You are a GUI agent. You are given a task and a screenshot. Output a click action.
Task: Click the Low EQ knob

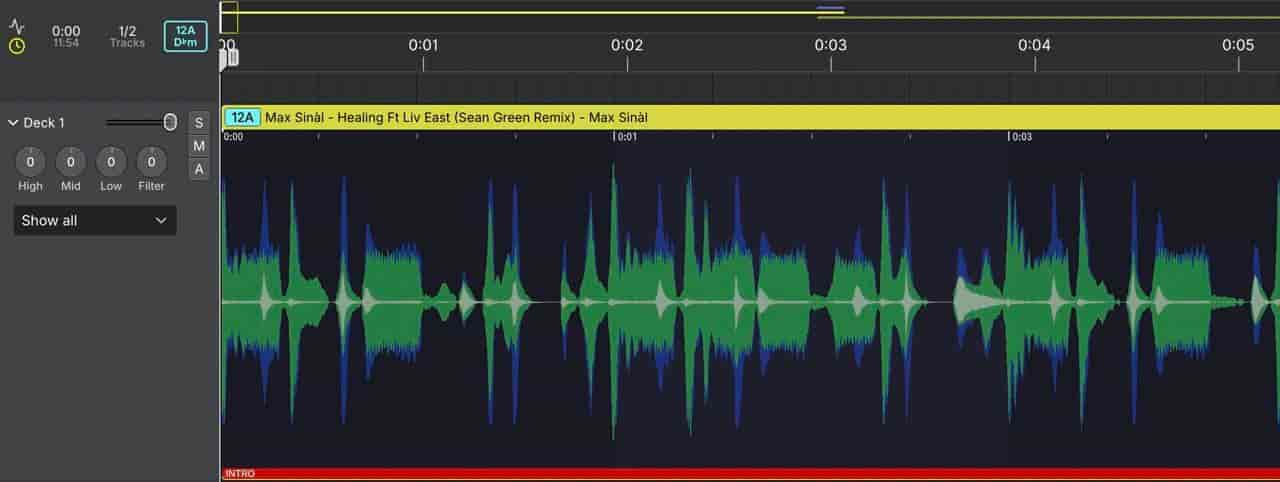pyautogui.click(x=111, y=161)
